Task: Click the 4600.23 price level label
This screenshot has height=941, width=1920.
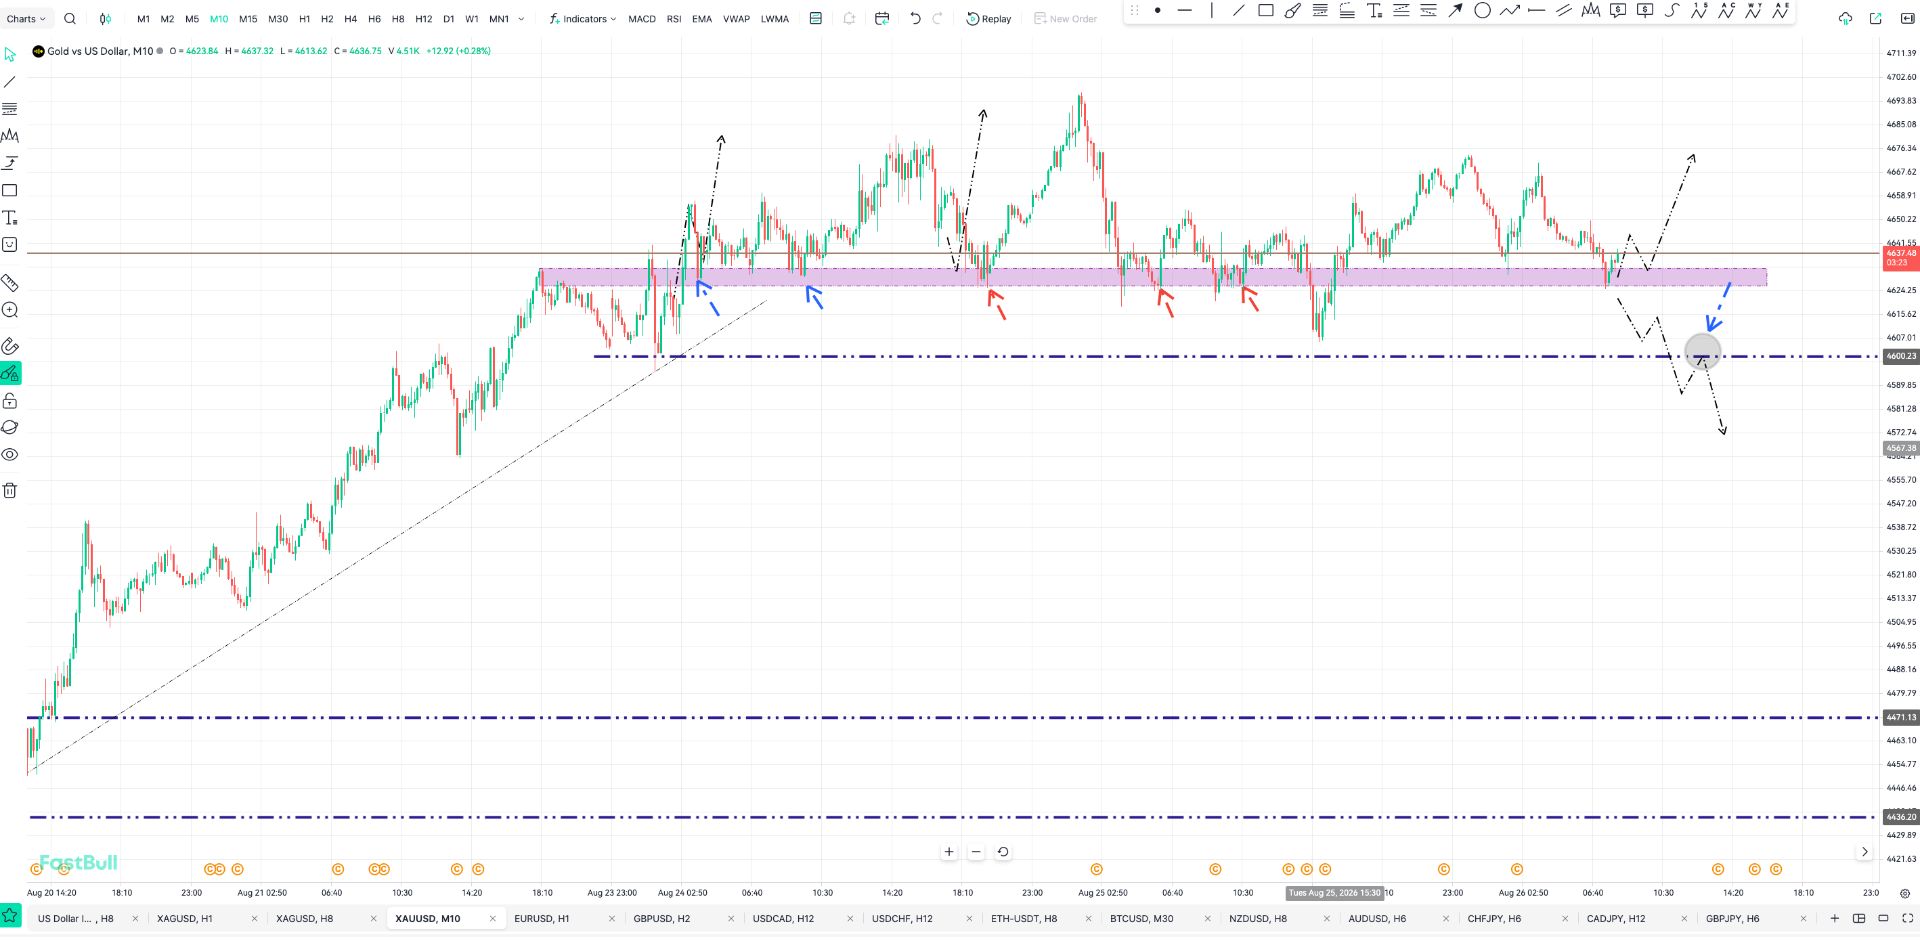Action: [1901, 356]
